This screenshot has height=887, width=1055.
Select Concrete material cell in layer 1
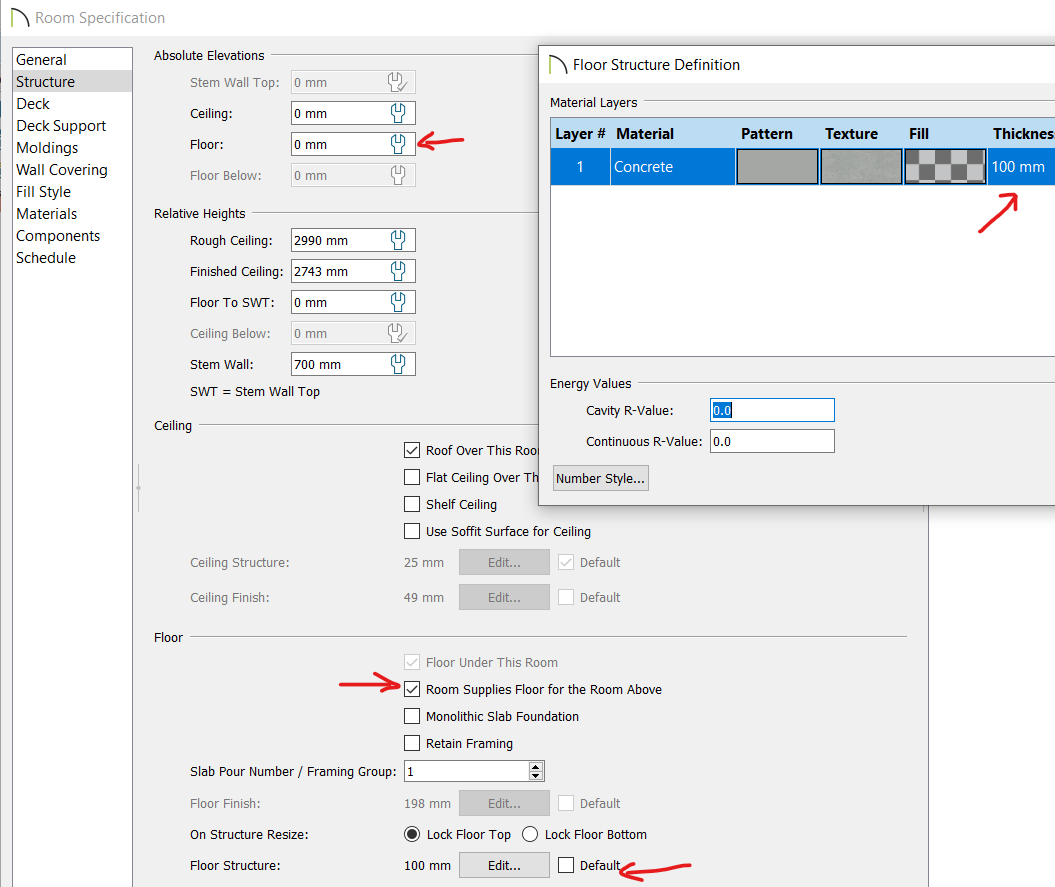tap(673, 166)
